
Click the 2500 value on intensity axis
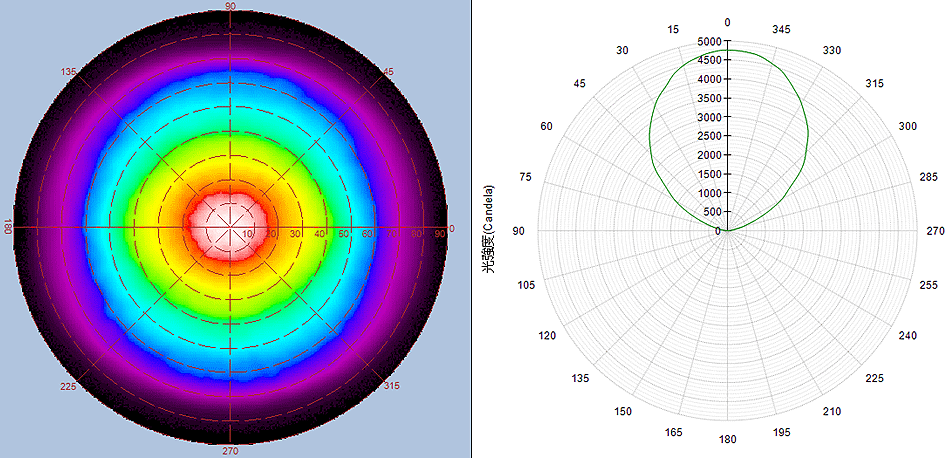click(709, 136)
